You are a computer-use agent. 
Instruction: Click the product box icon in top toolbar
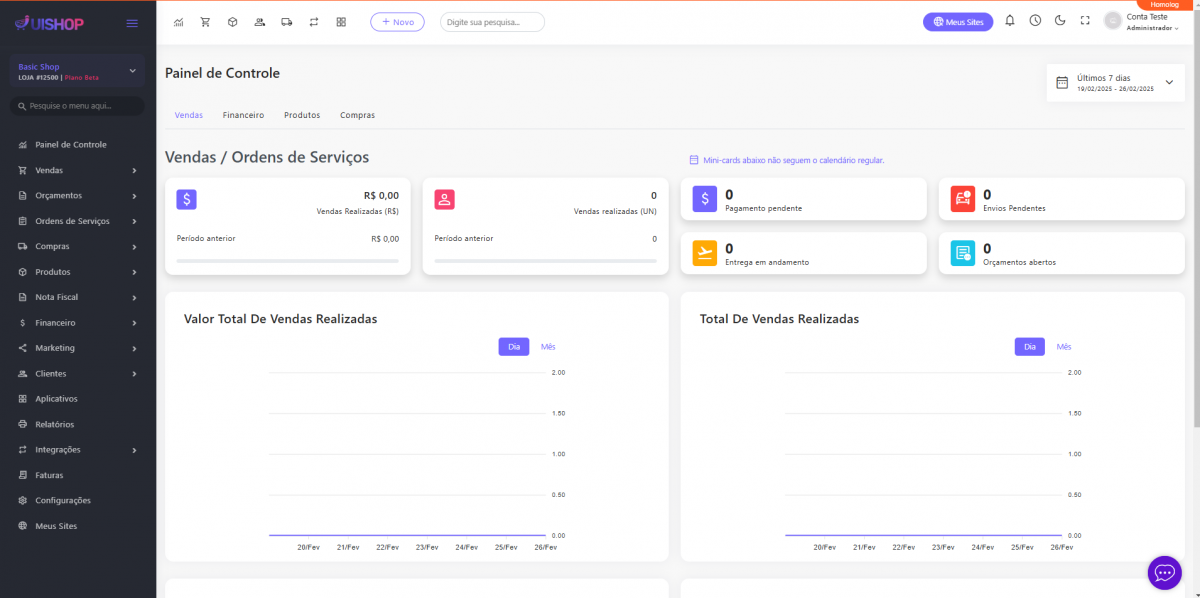click(232, 22)
